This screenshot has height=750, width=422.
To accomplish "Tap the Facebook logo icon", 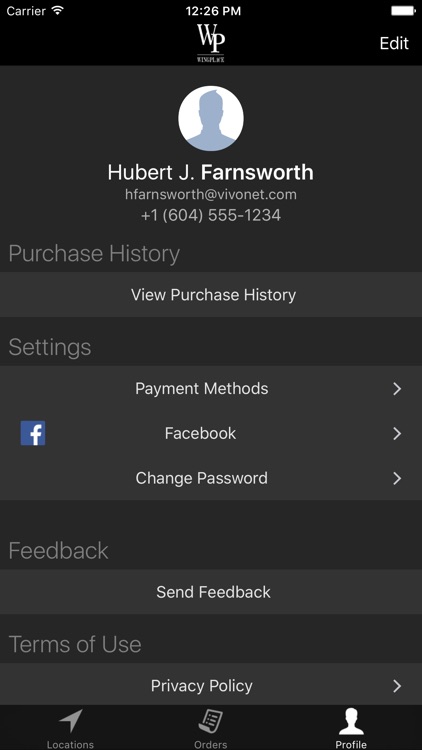I will 33,433.
